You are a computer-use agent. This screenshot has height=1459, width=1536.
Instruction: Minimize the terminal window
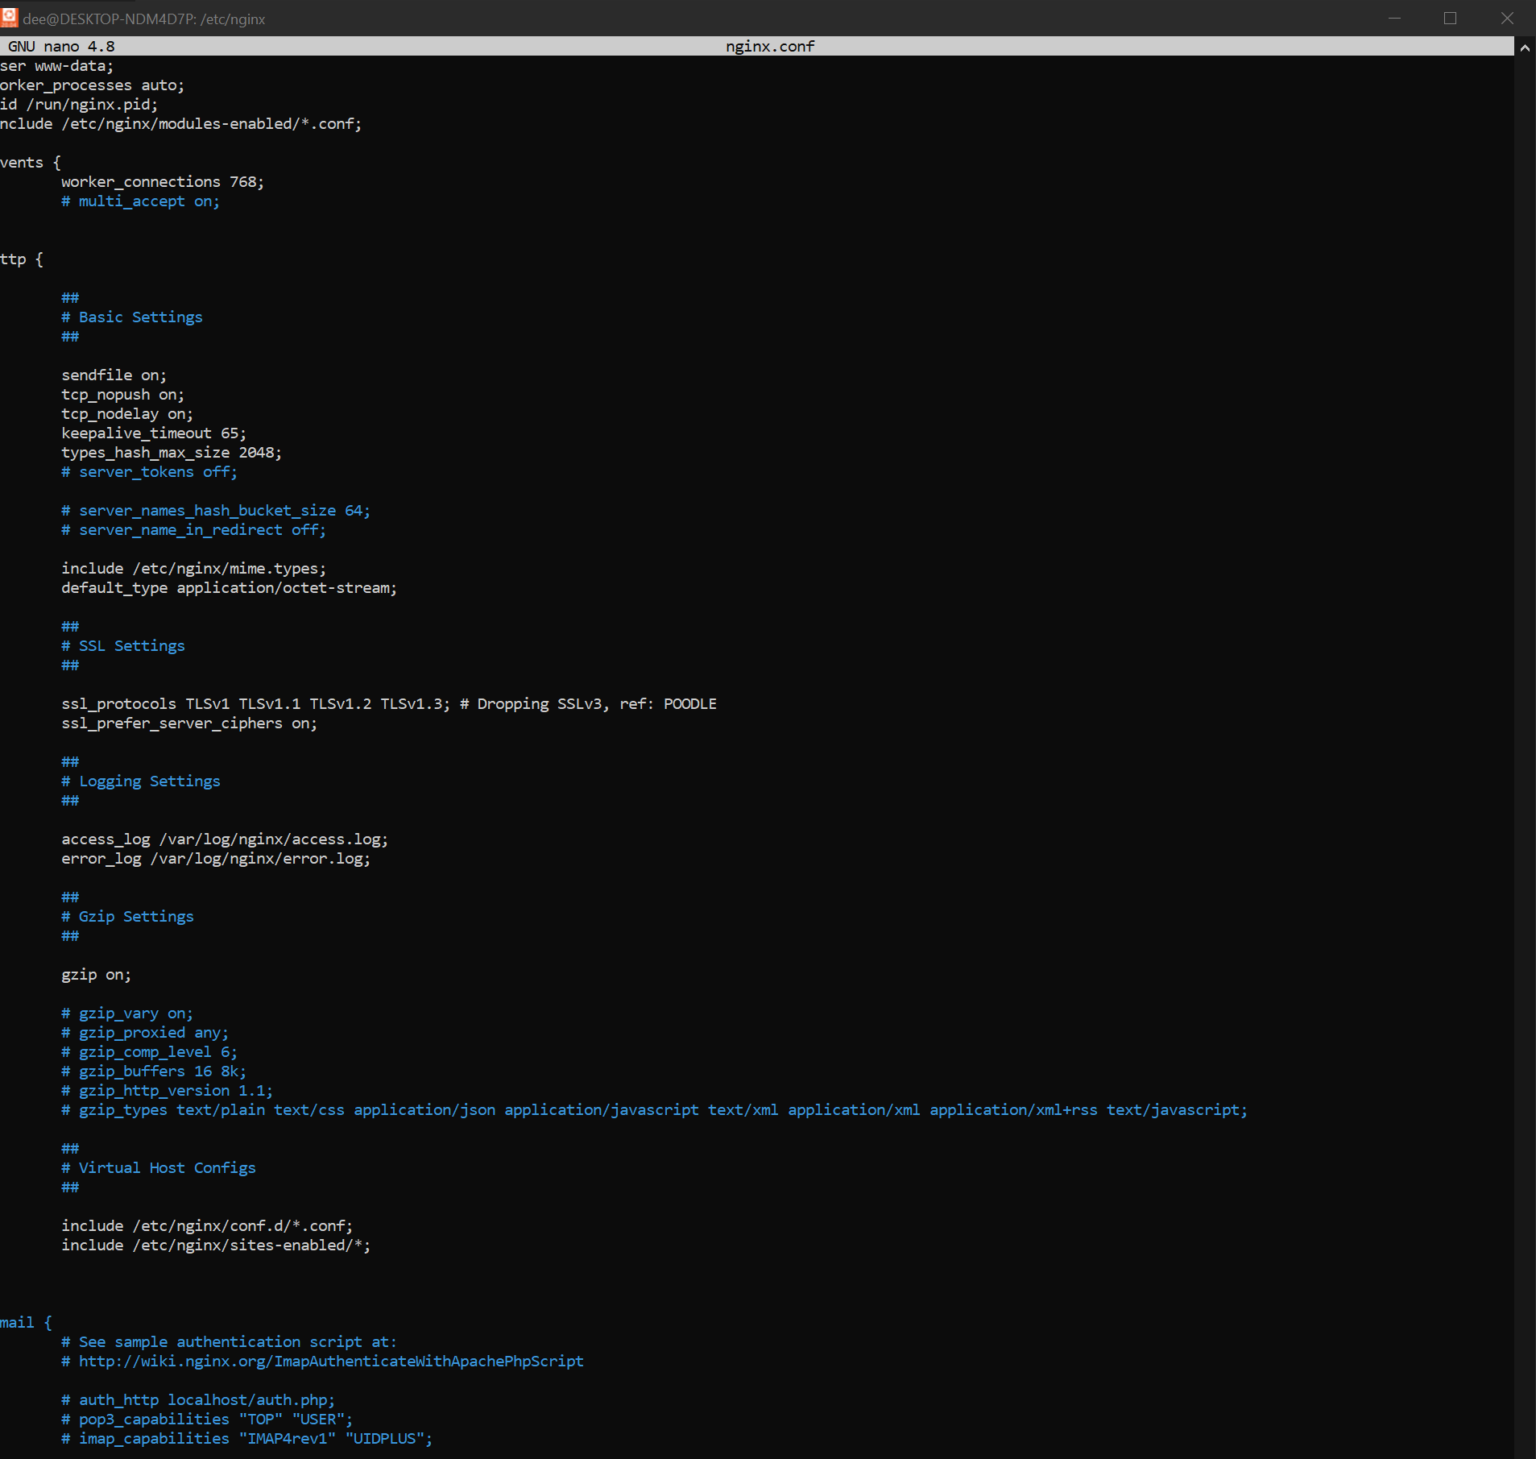(x=1394, y=18)
